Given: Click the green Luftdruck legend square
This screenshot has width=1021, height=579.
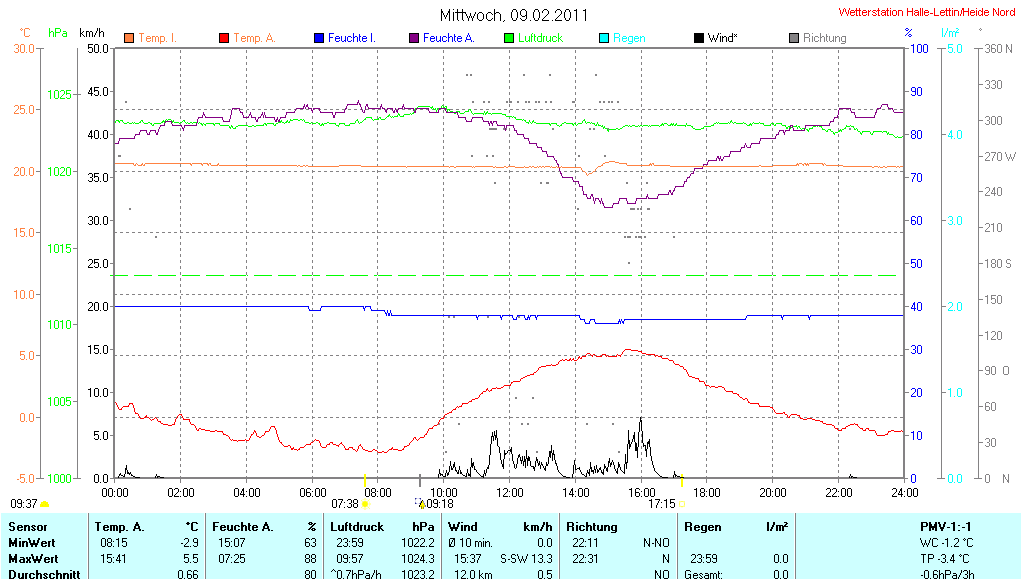Looking at the screenshot, I should pos(508,38).
